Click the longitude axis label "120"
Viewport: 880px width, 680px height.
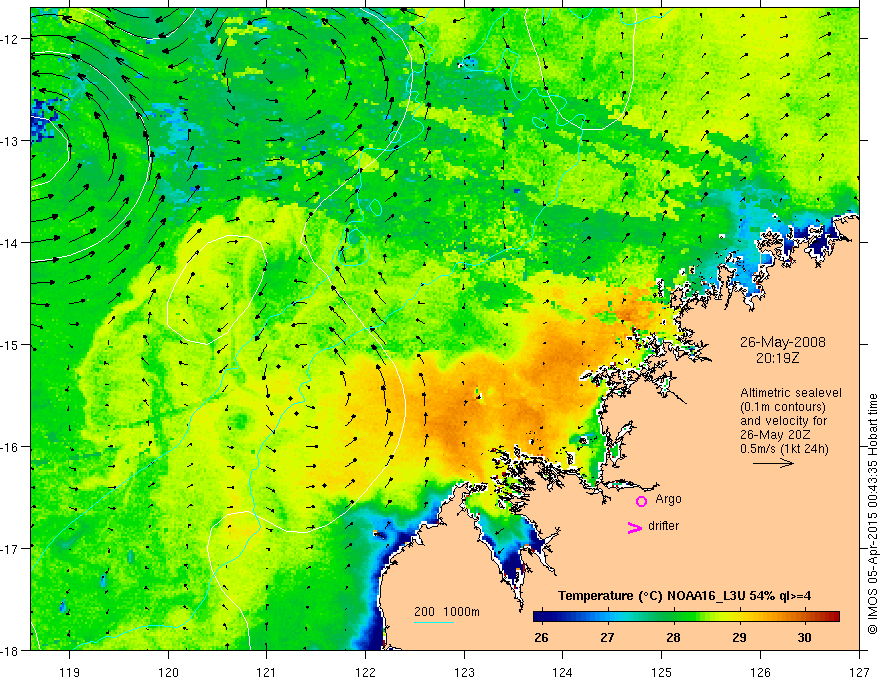[x=168, y=672]
